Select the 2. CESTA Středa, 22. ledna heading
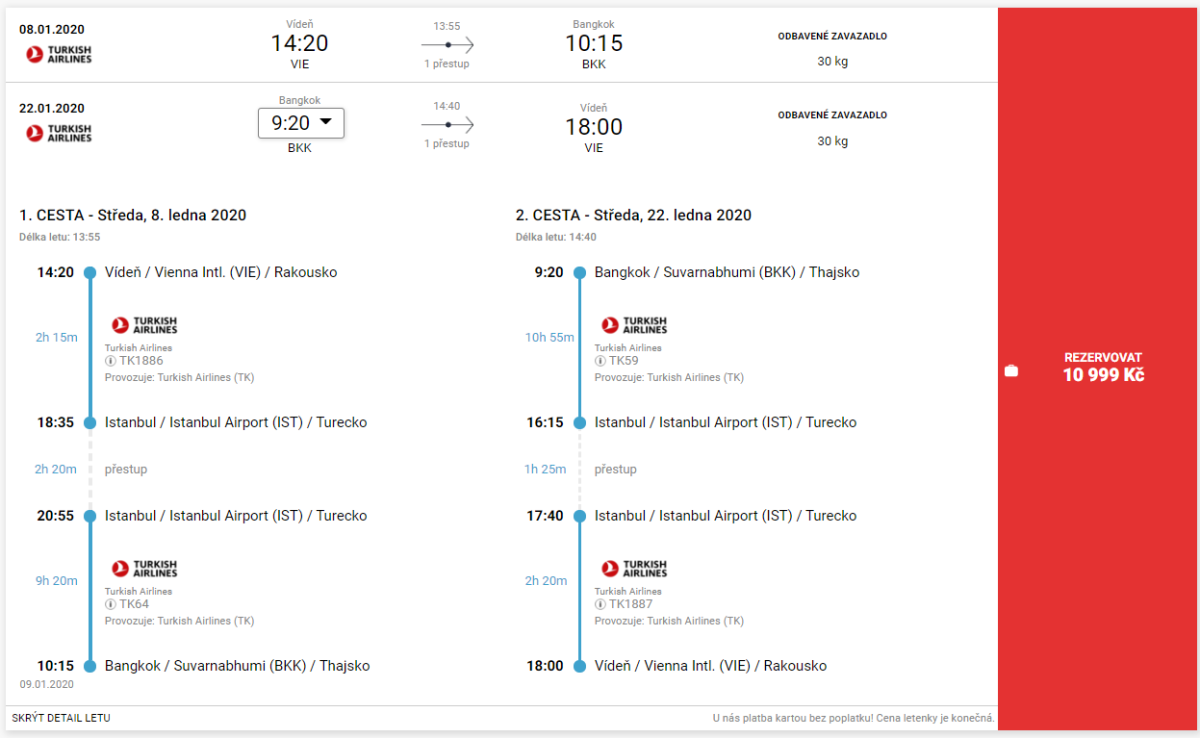1200x738 pixels. 633,215
